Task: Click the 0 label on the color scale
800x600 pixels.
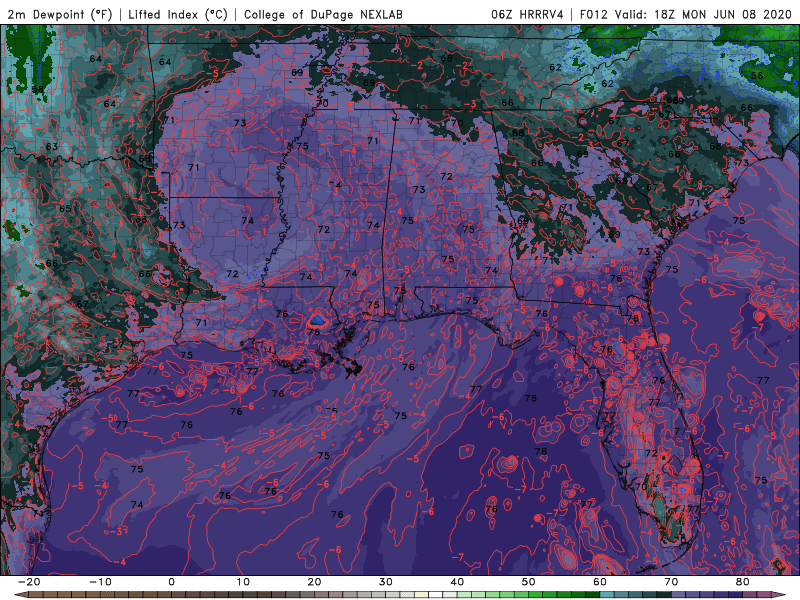Action: tap(171, 582)
